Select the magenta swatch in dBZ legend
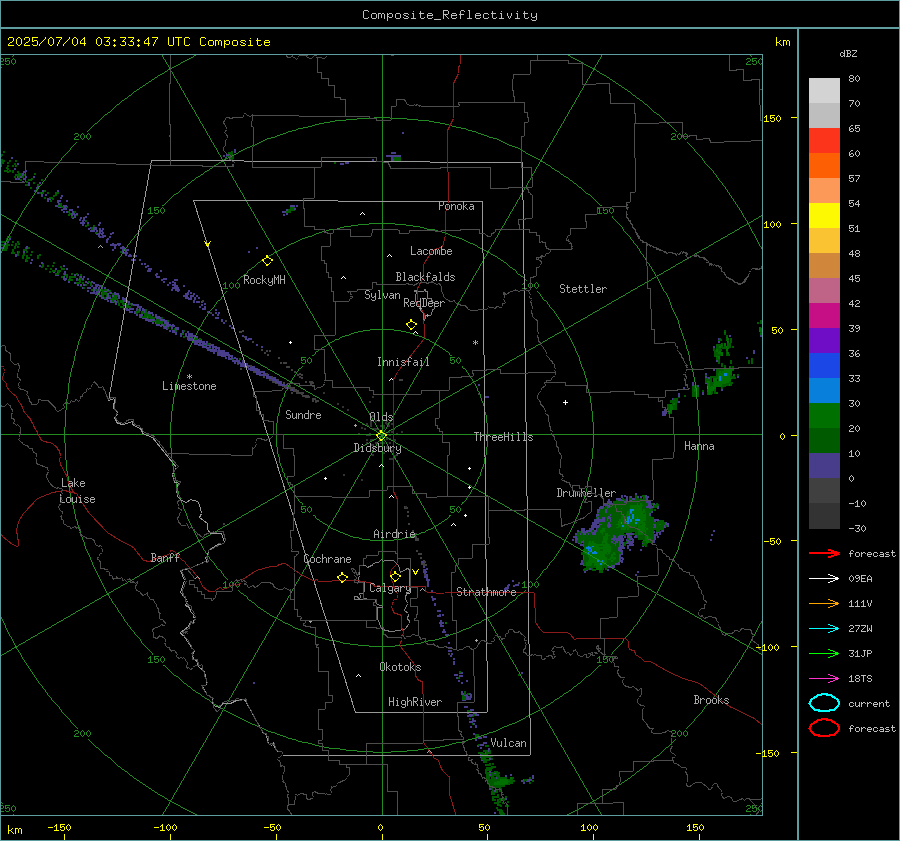 click(824, 315)
